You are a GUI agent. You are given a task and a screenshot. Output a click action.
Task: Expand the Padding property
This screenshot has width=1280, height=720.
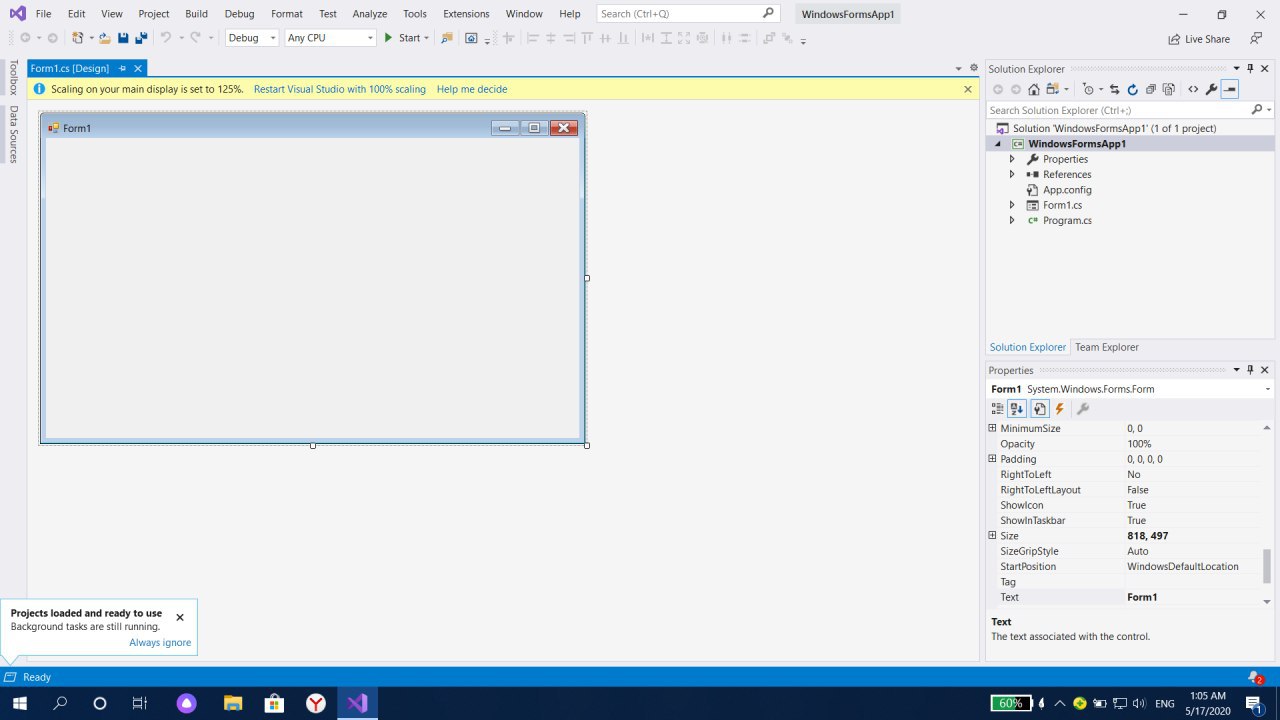[x=993, y=459]
